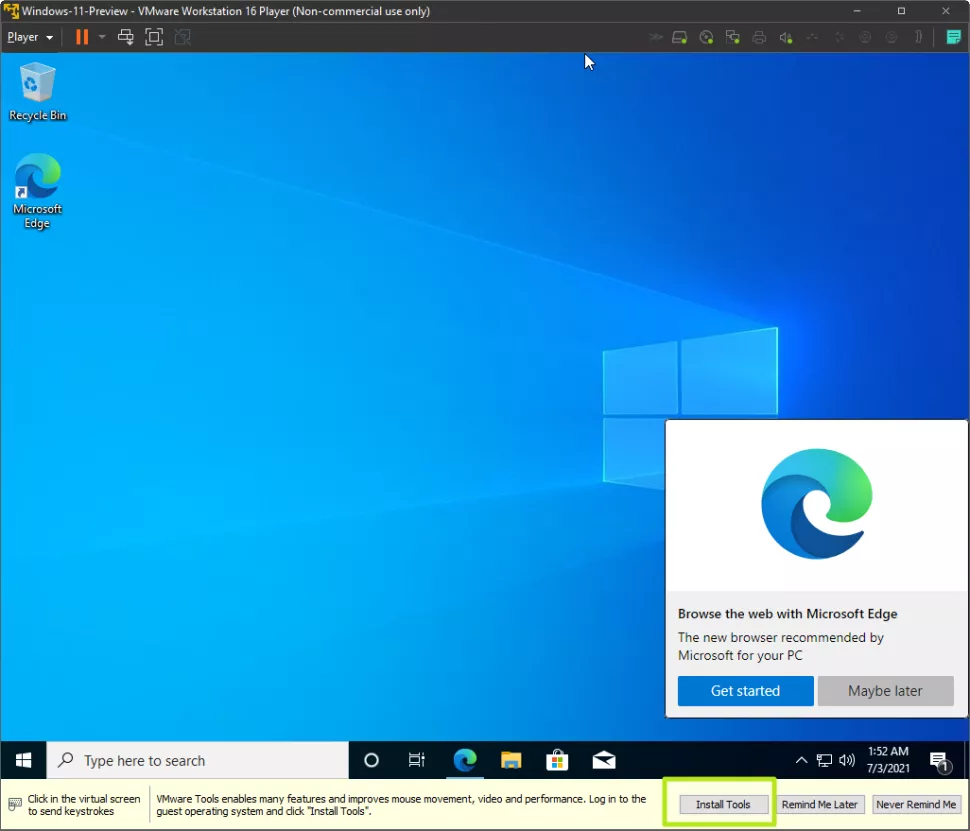Expand the power options dropdown arrow
Screen dimensions: 970x831
point(102,37)
